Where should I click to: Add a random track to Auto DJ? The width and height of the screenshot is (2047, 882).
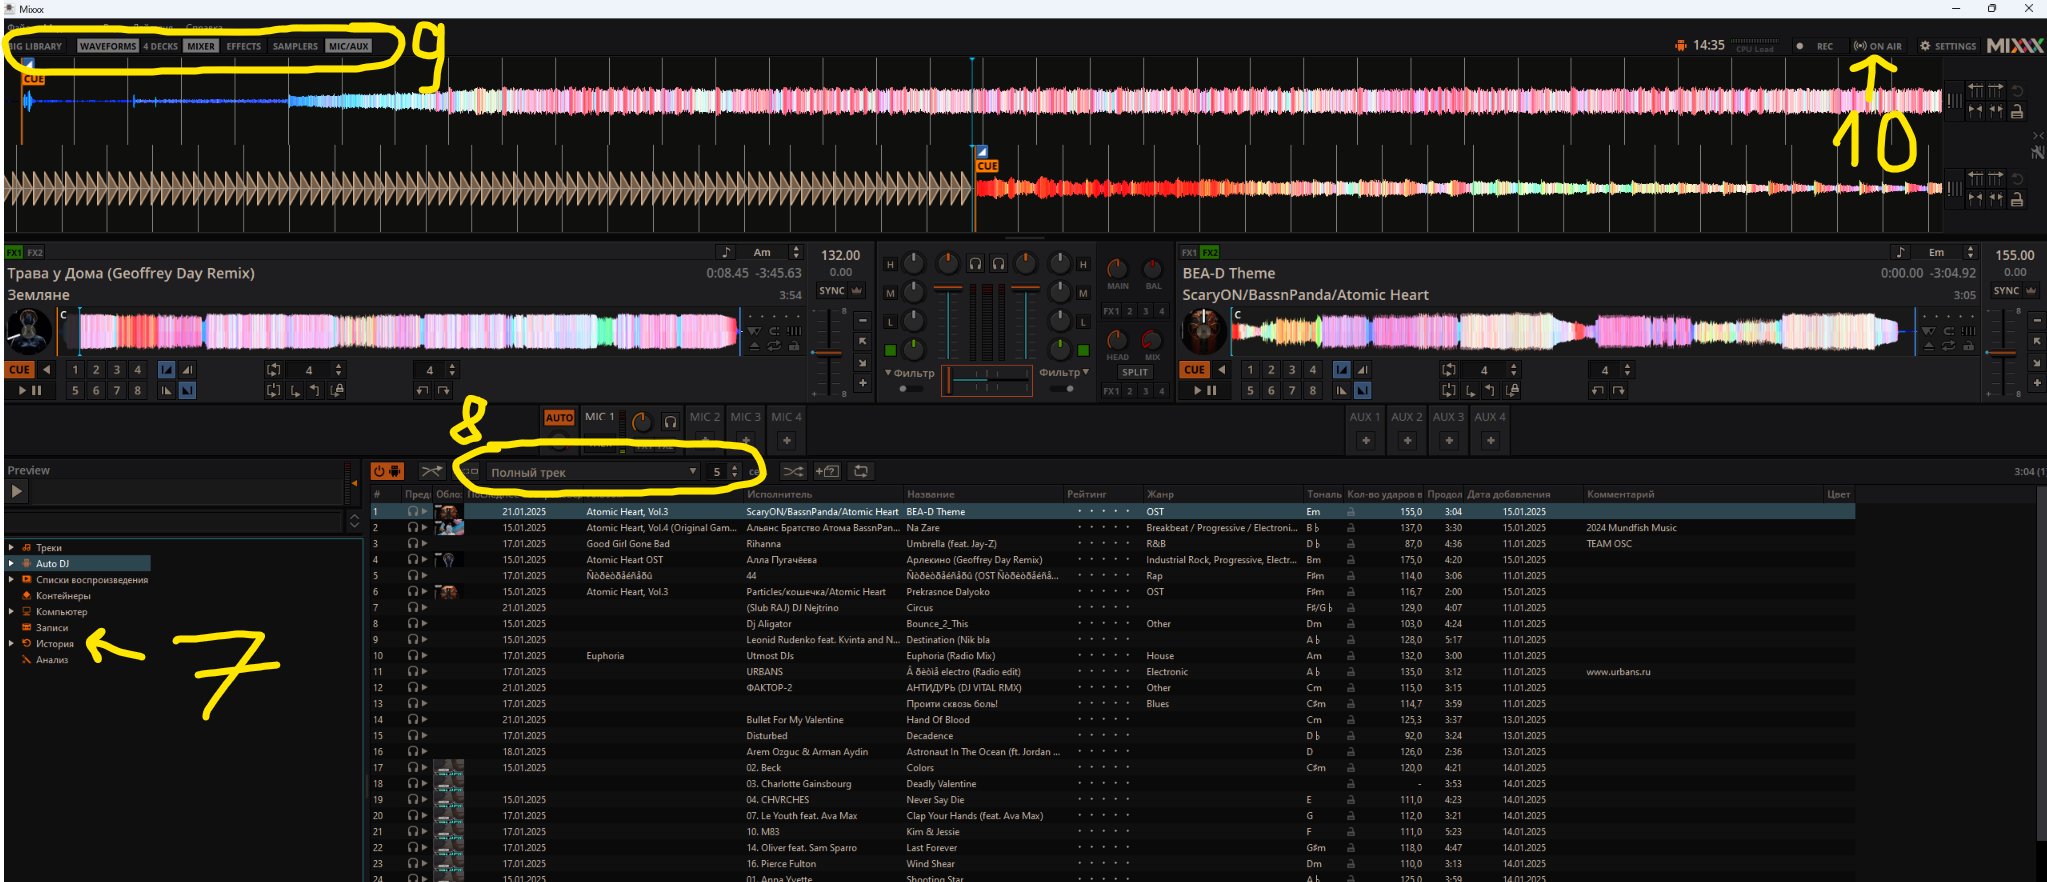click(x=827, y=471)
